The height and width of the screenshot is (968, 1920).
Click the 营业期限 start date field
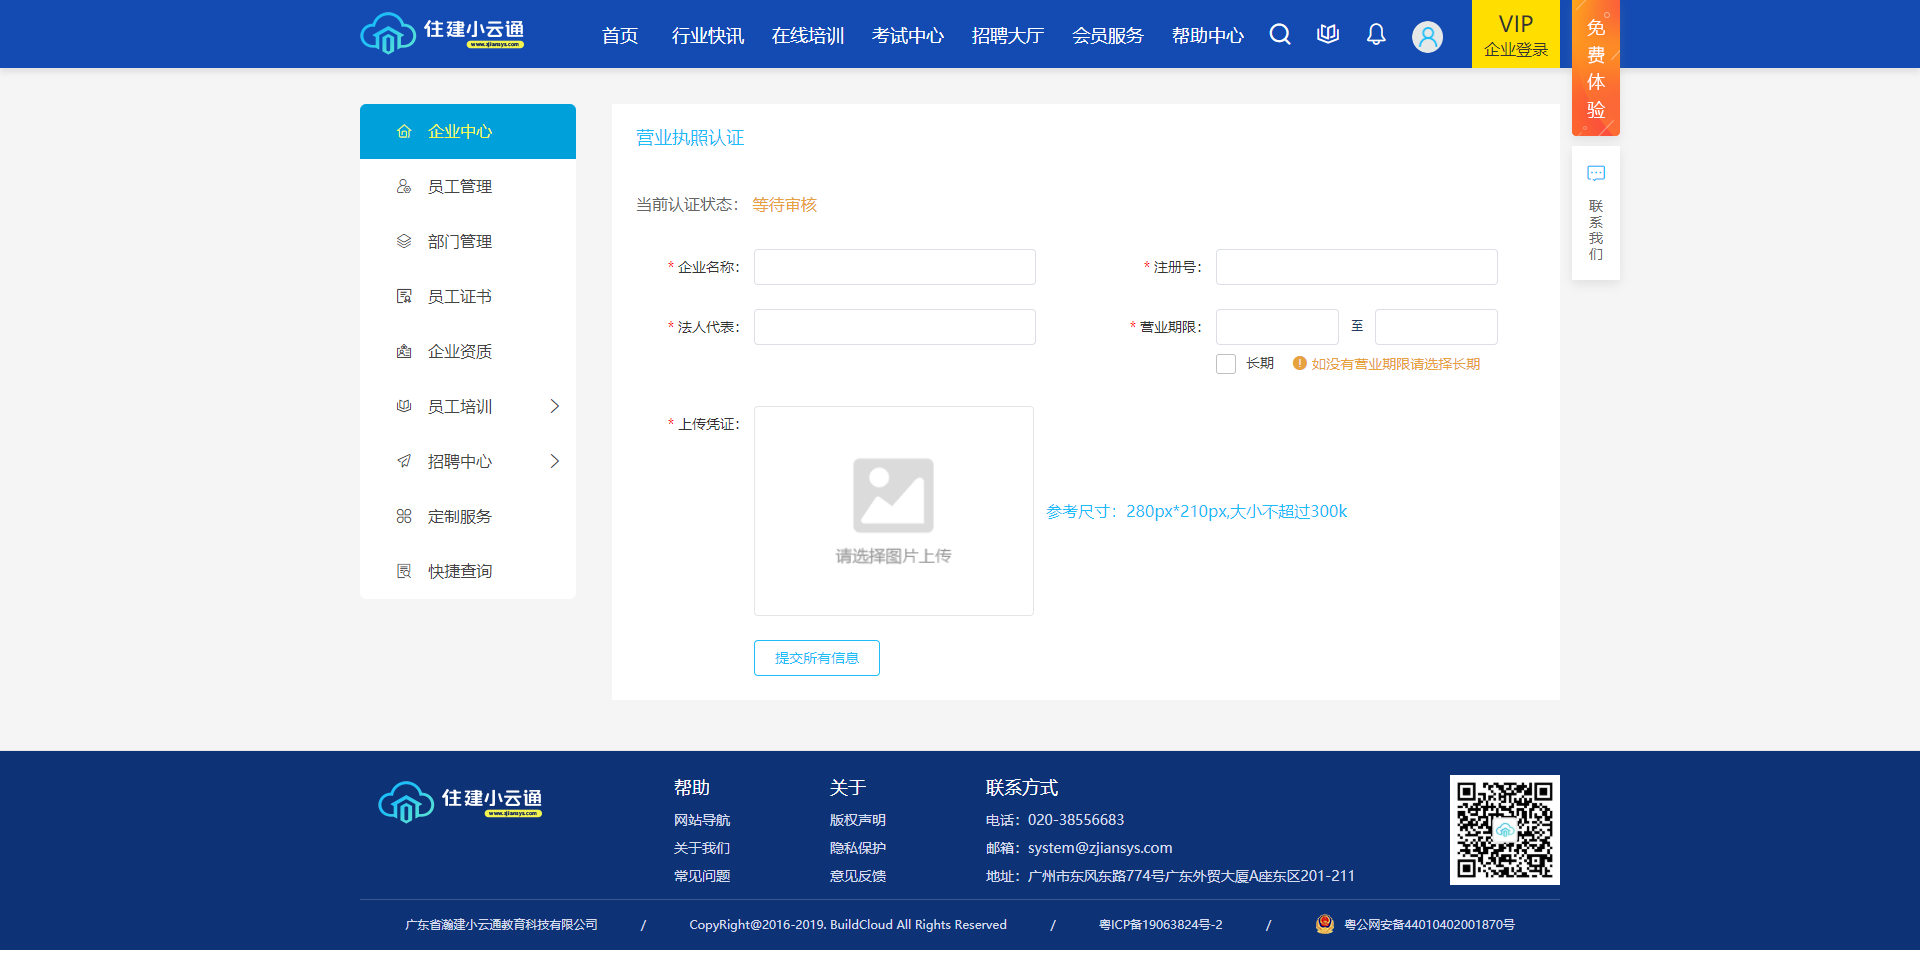tap(1276, 327)
